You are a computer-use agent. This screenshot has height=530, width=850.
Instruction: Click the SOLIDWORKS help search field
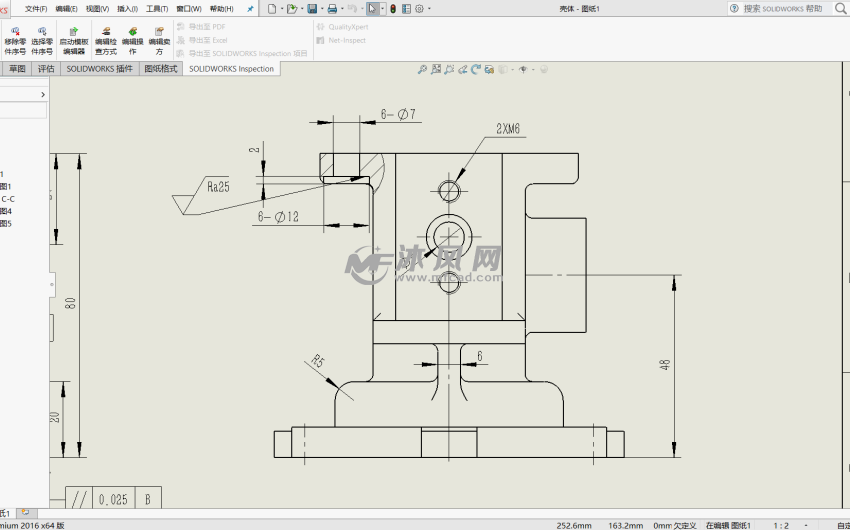[x=787, y=9]
